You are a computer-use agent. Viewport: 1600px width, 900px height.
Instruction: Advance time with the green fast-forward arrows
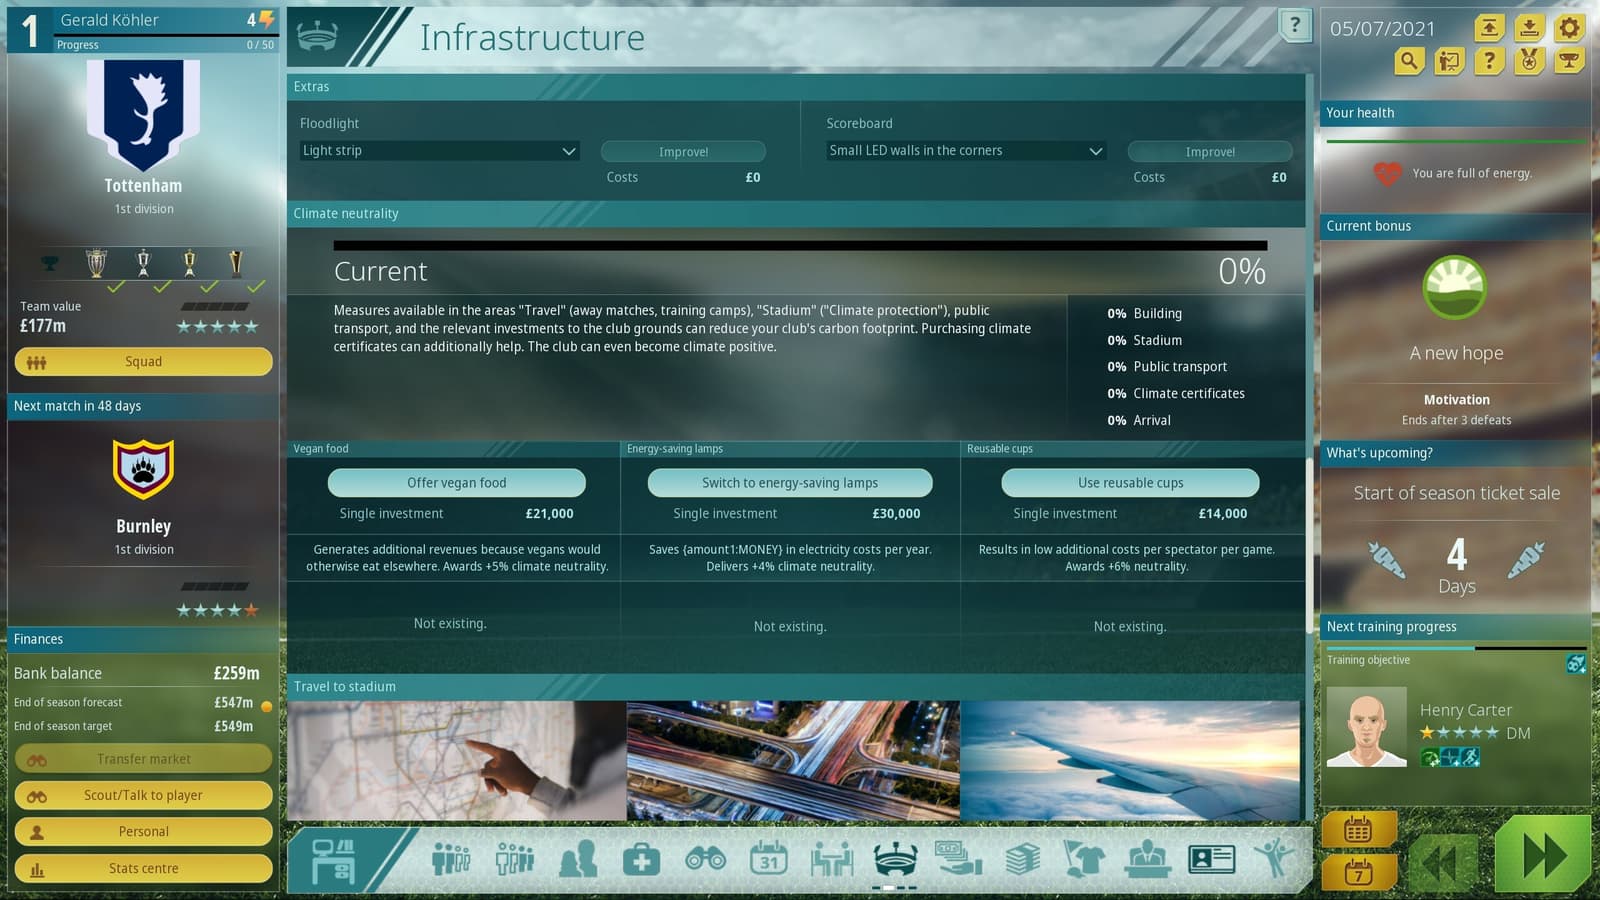(1543, 856)
